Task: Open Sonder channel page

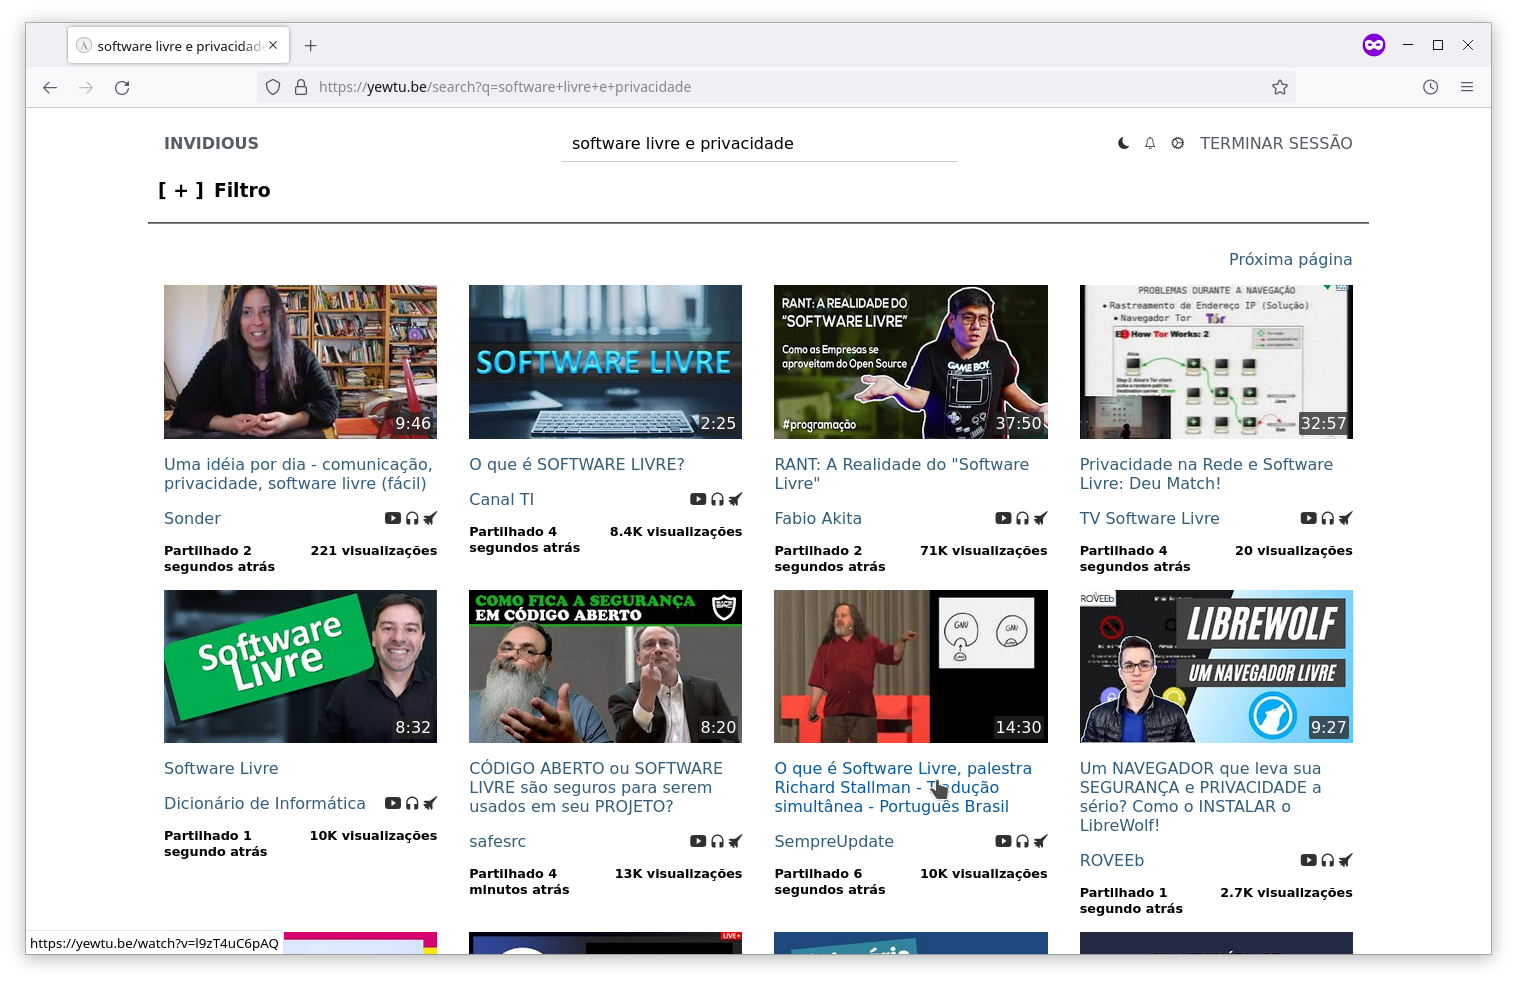Action: [x=192, y=518]
